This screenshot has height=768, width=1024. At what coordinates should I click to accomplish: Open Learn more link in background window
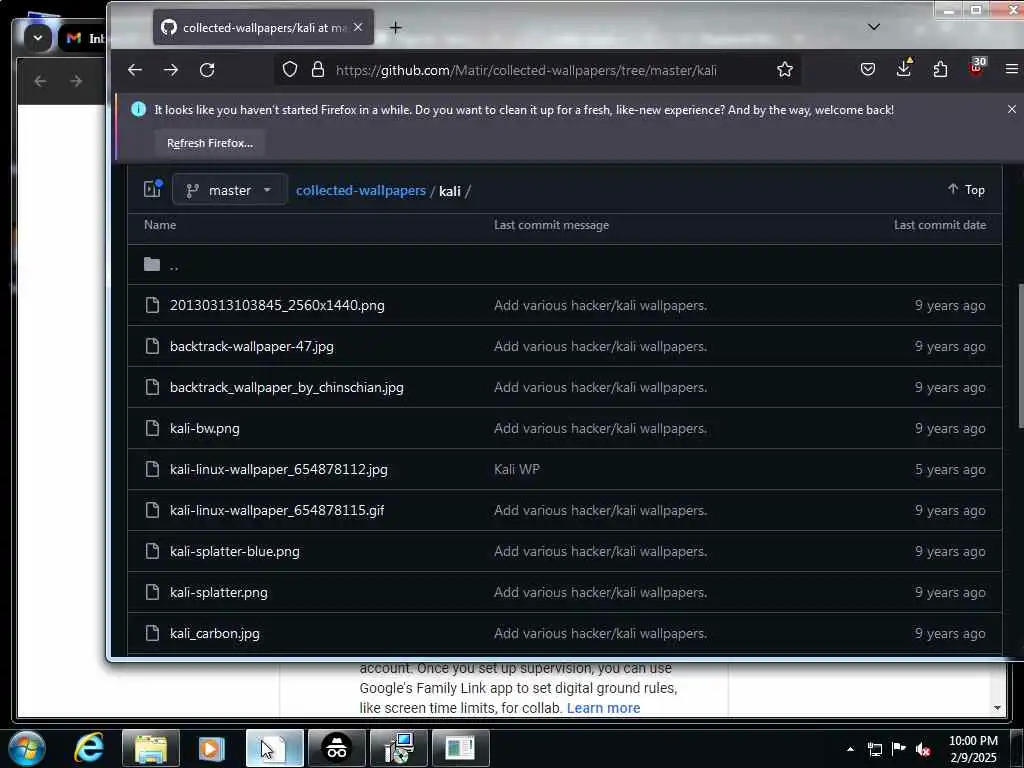pos(603,709)
